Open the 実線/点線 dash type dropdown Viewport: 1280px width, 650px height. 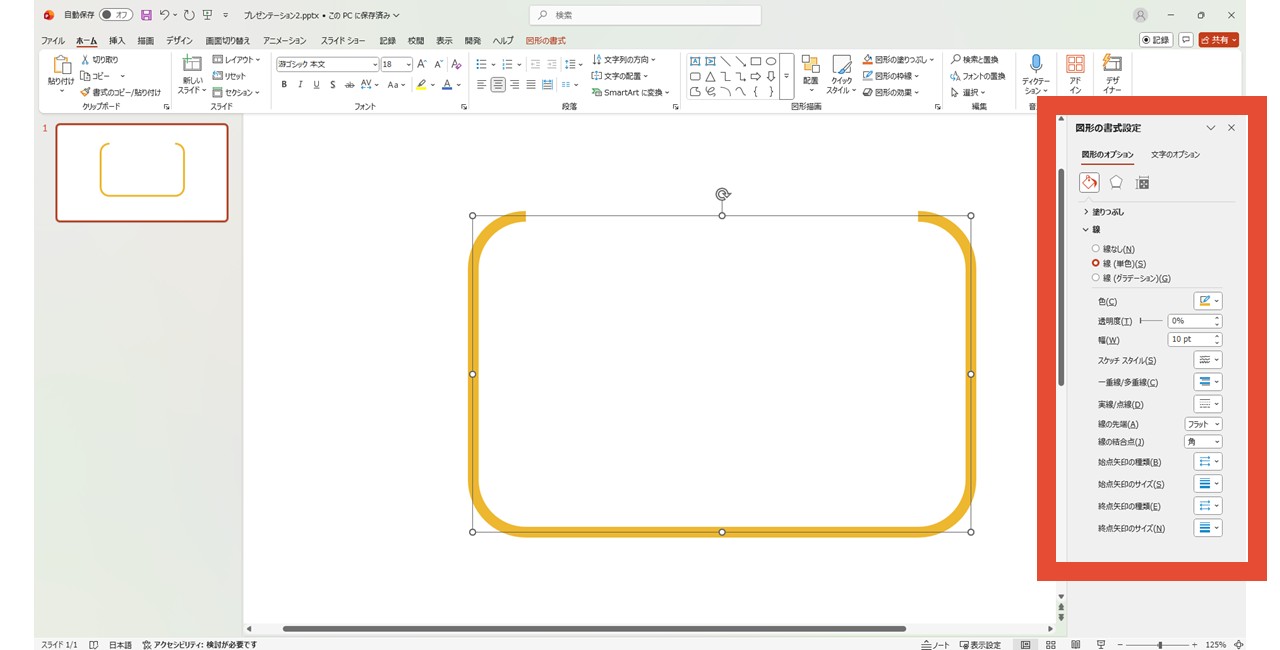point(1207,404)
